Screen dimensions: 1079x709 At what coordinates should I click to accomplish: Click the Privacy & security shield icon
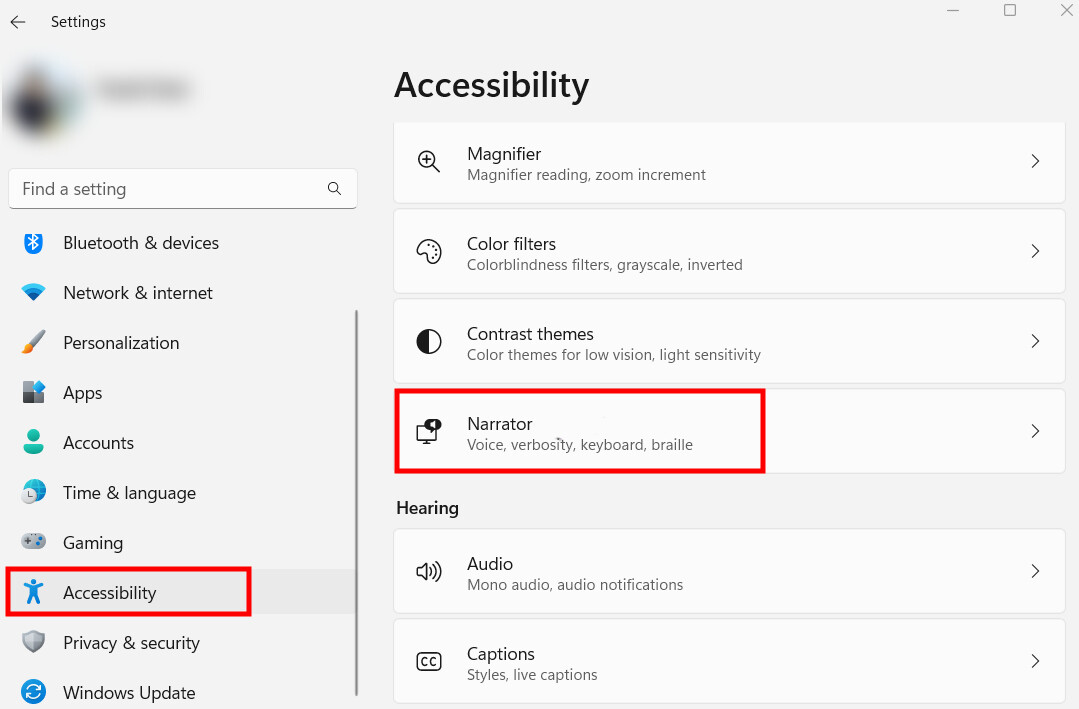[x=33, y=642]
